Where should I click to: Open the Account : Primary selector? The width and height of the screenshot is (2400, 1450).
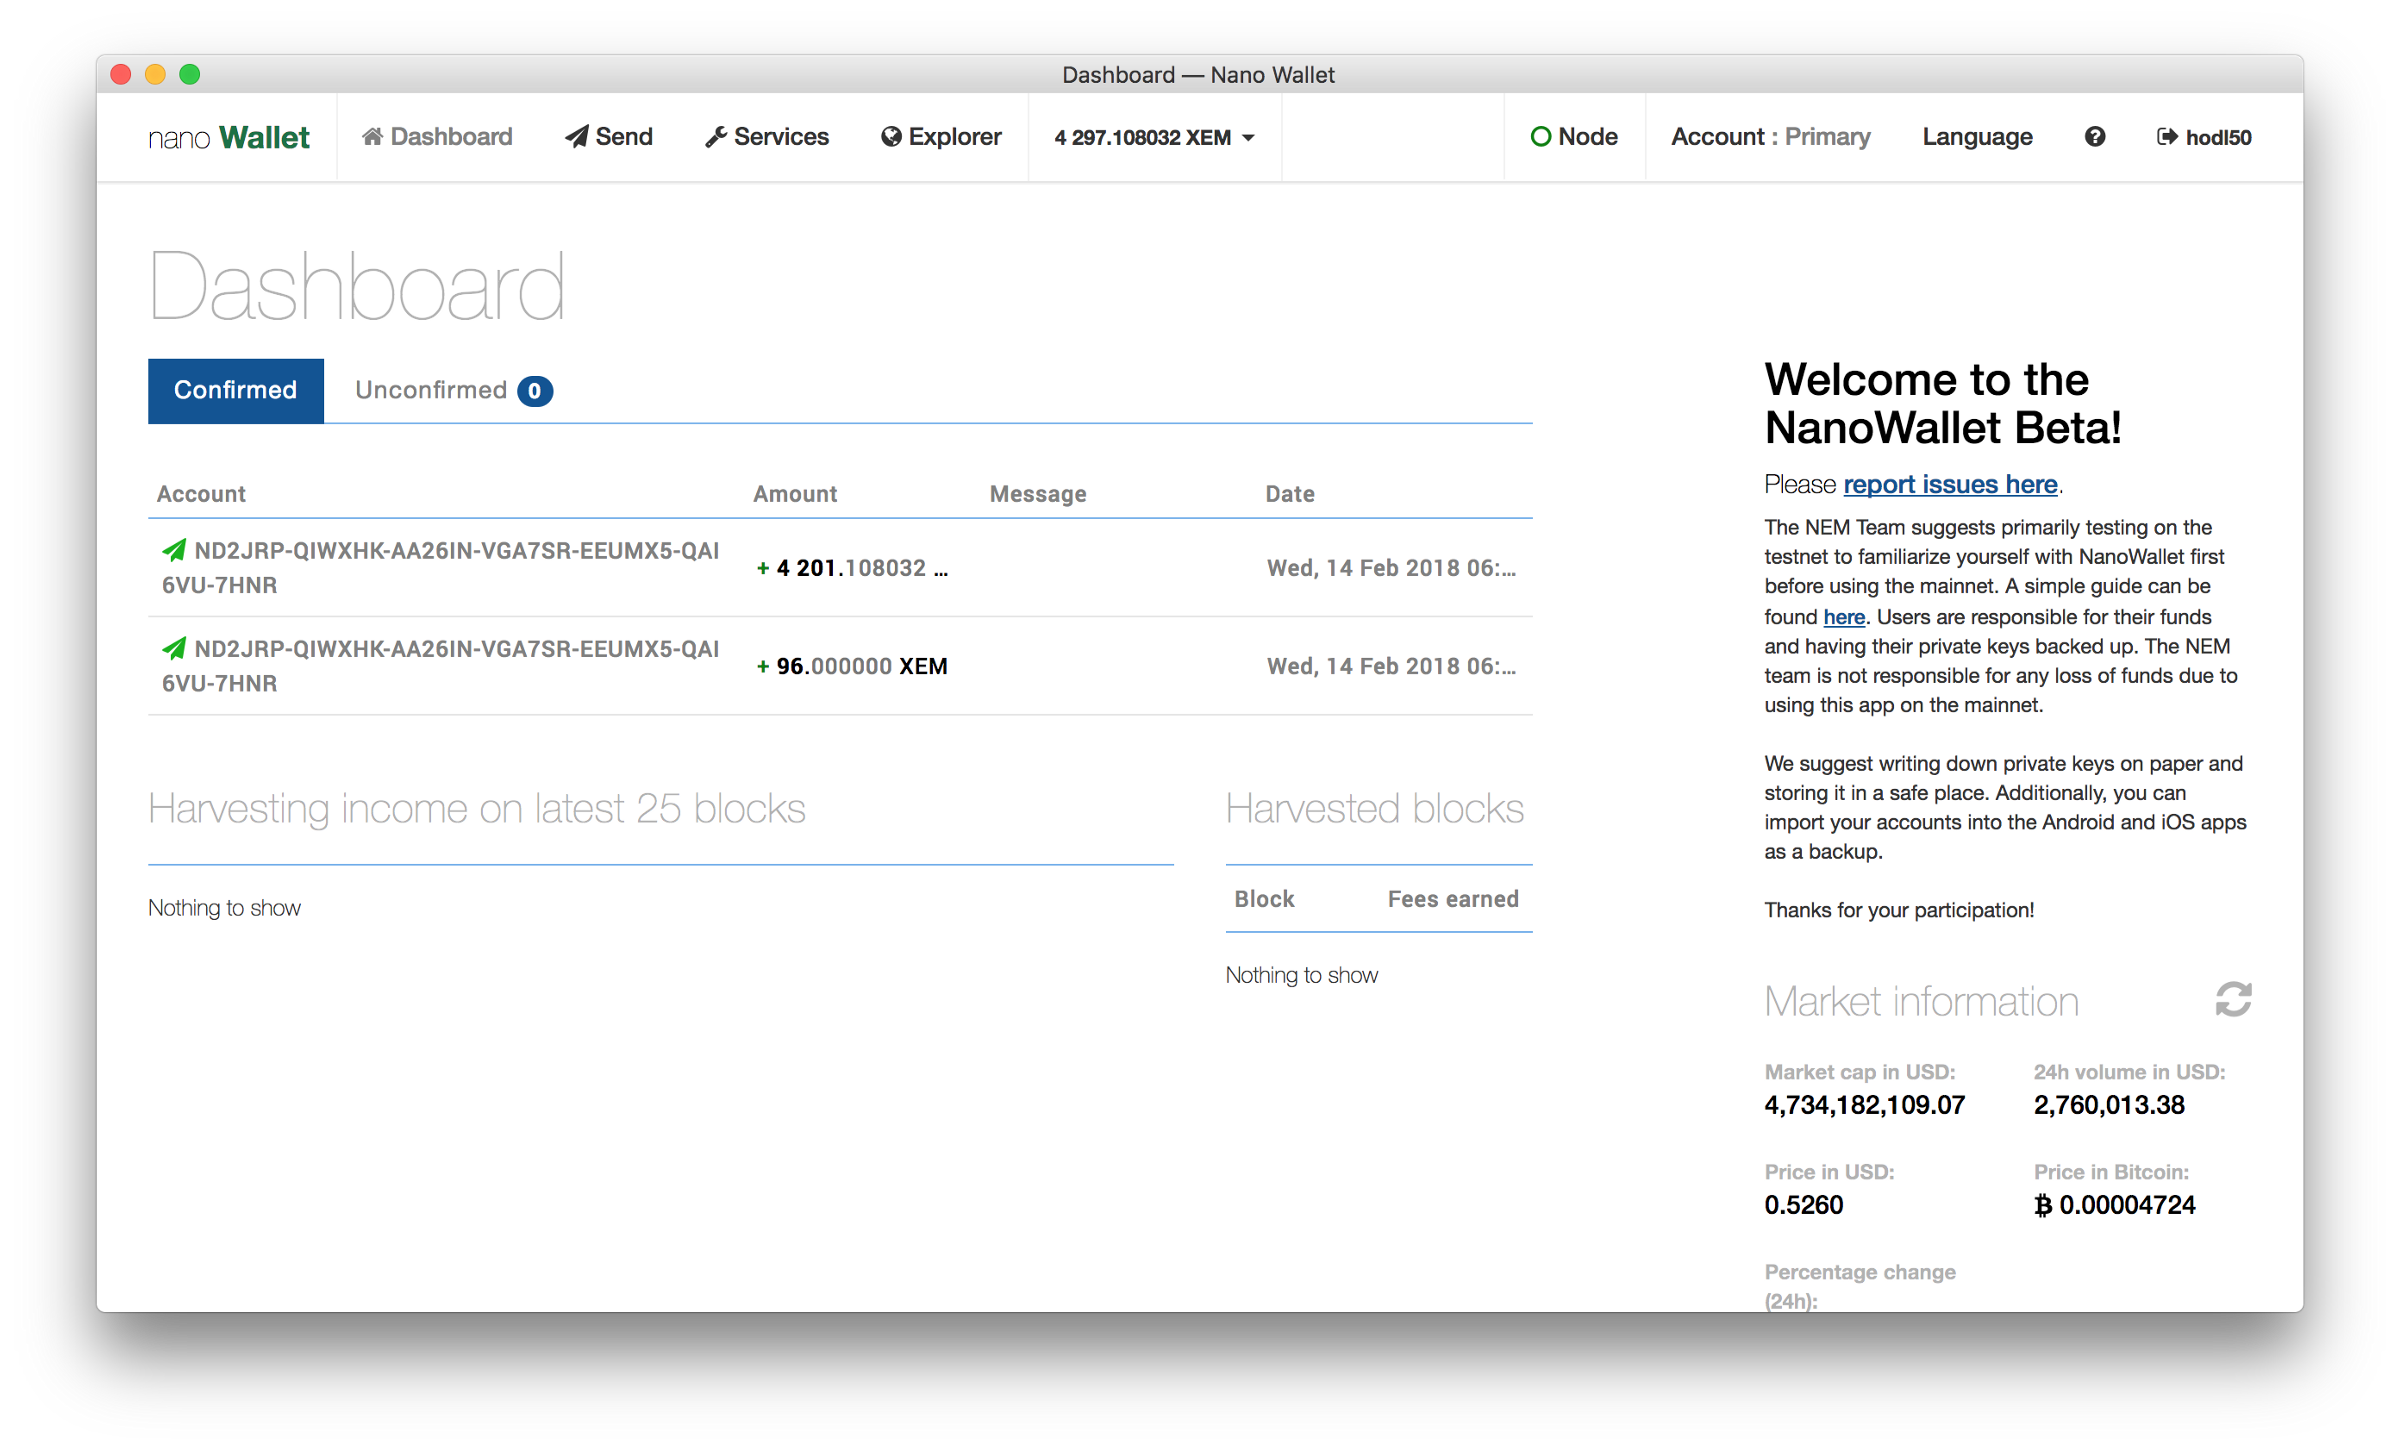(x=1770, y=137)
